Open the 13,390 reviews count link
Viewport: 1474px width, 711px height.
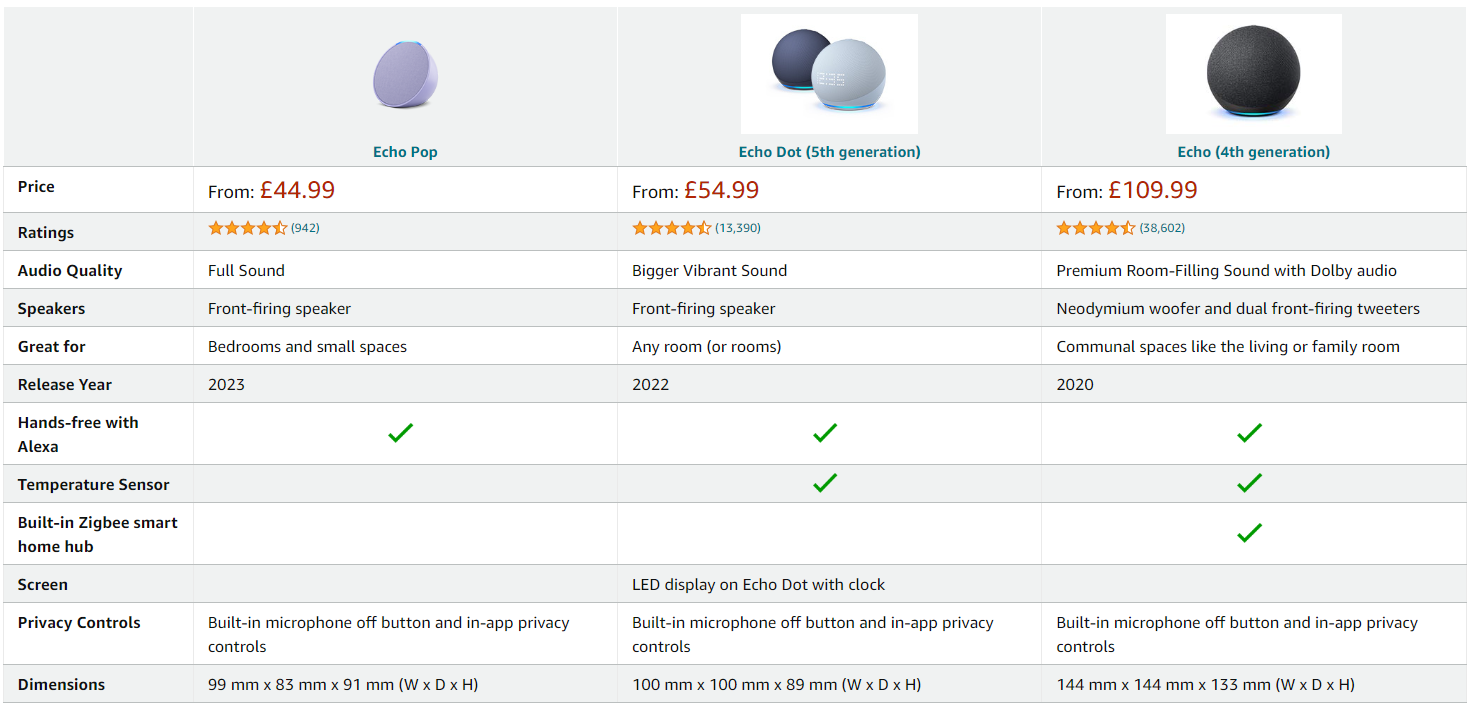[x=737, y=228]
